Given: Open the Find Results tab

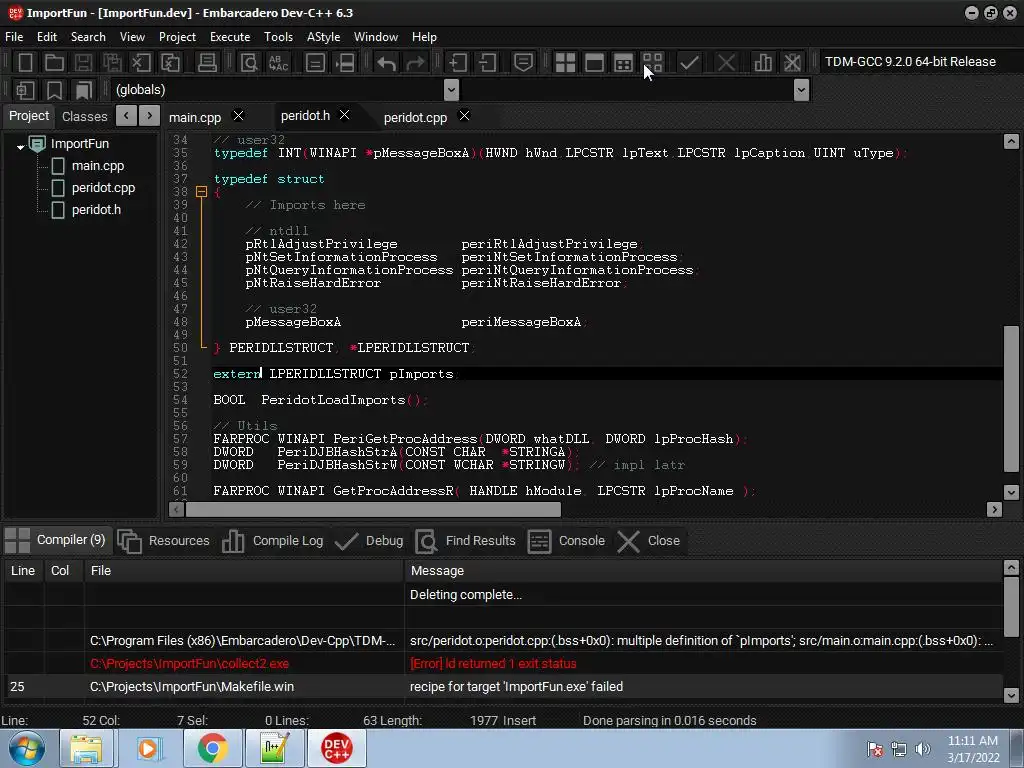Looking at the screenshot, I should point(465,541).
